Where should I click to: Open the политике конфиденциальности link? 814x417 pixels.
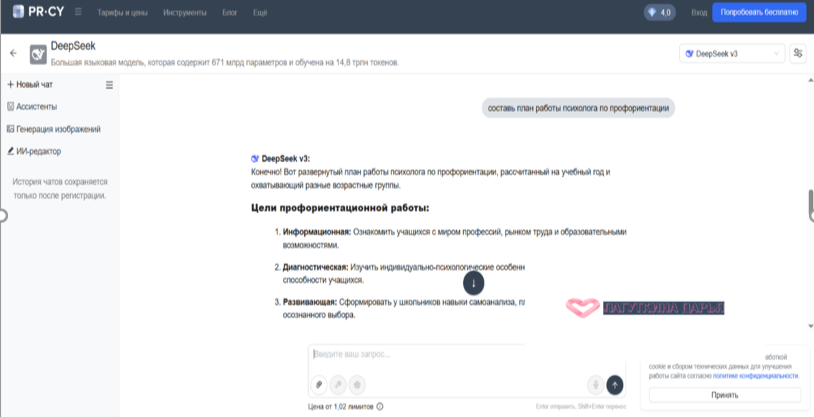[755, 376]
